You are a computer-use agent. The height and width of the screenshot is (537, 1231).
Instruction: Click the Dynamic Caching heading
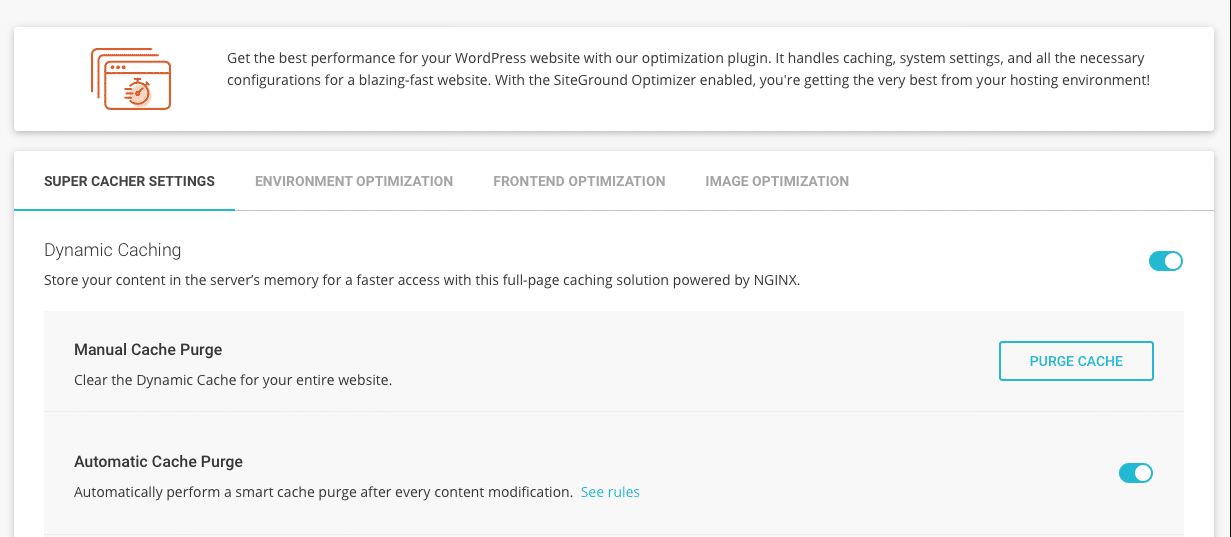113,250
